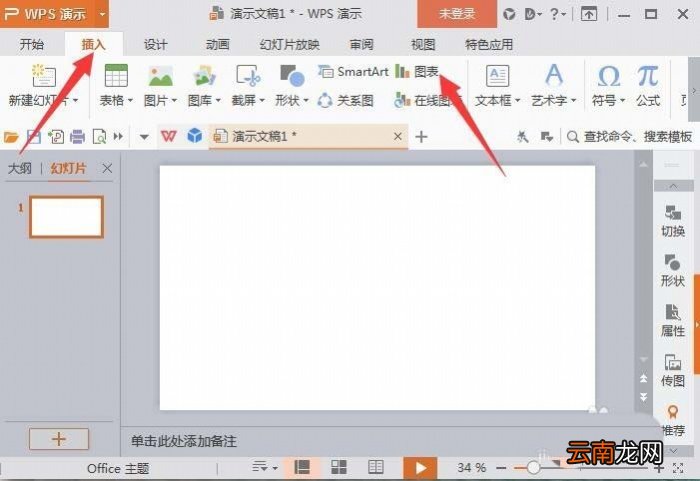Insert a picture with 图片 icon

[x=160, y=76]
